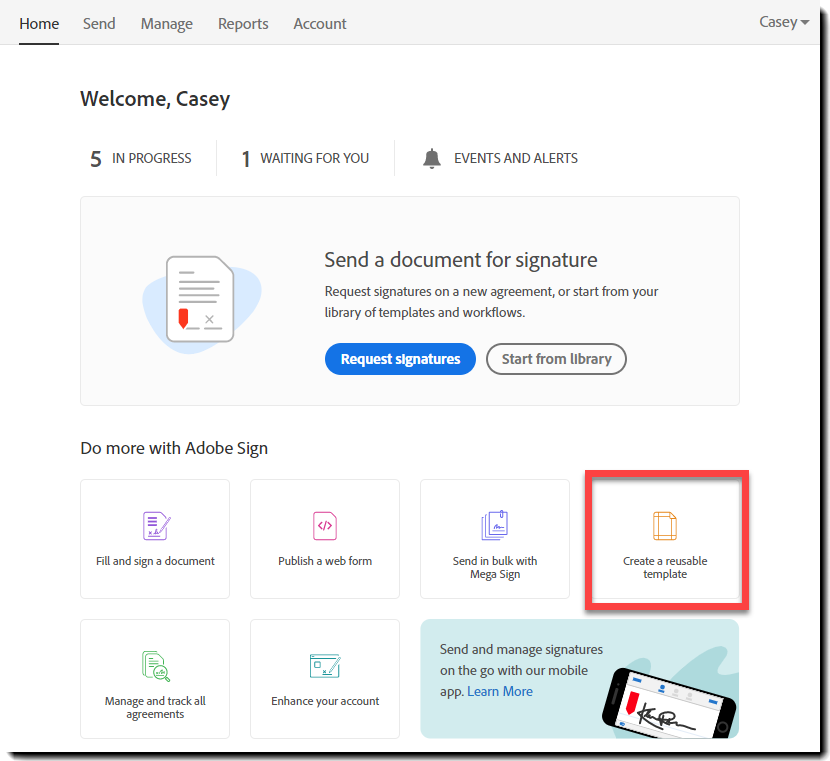Click the Mega Sign chart icon

[494, 525]
